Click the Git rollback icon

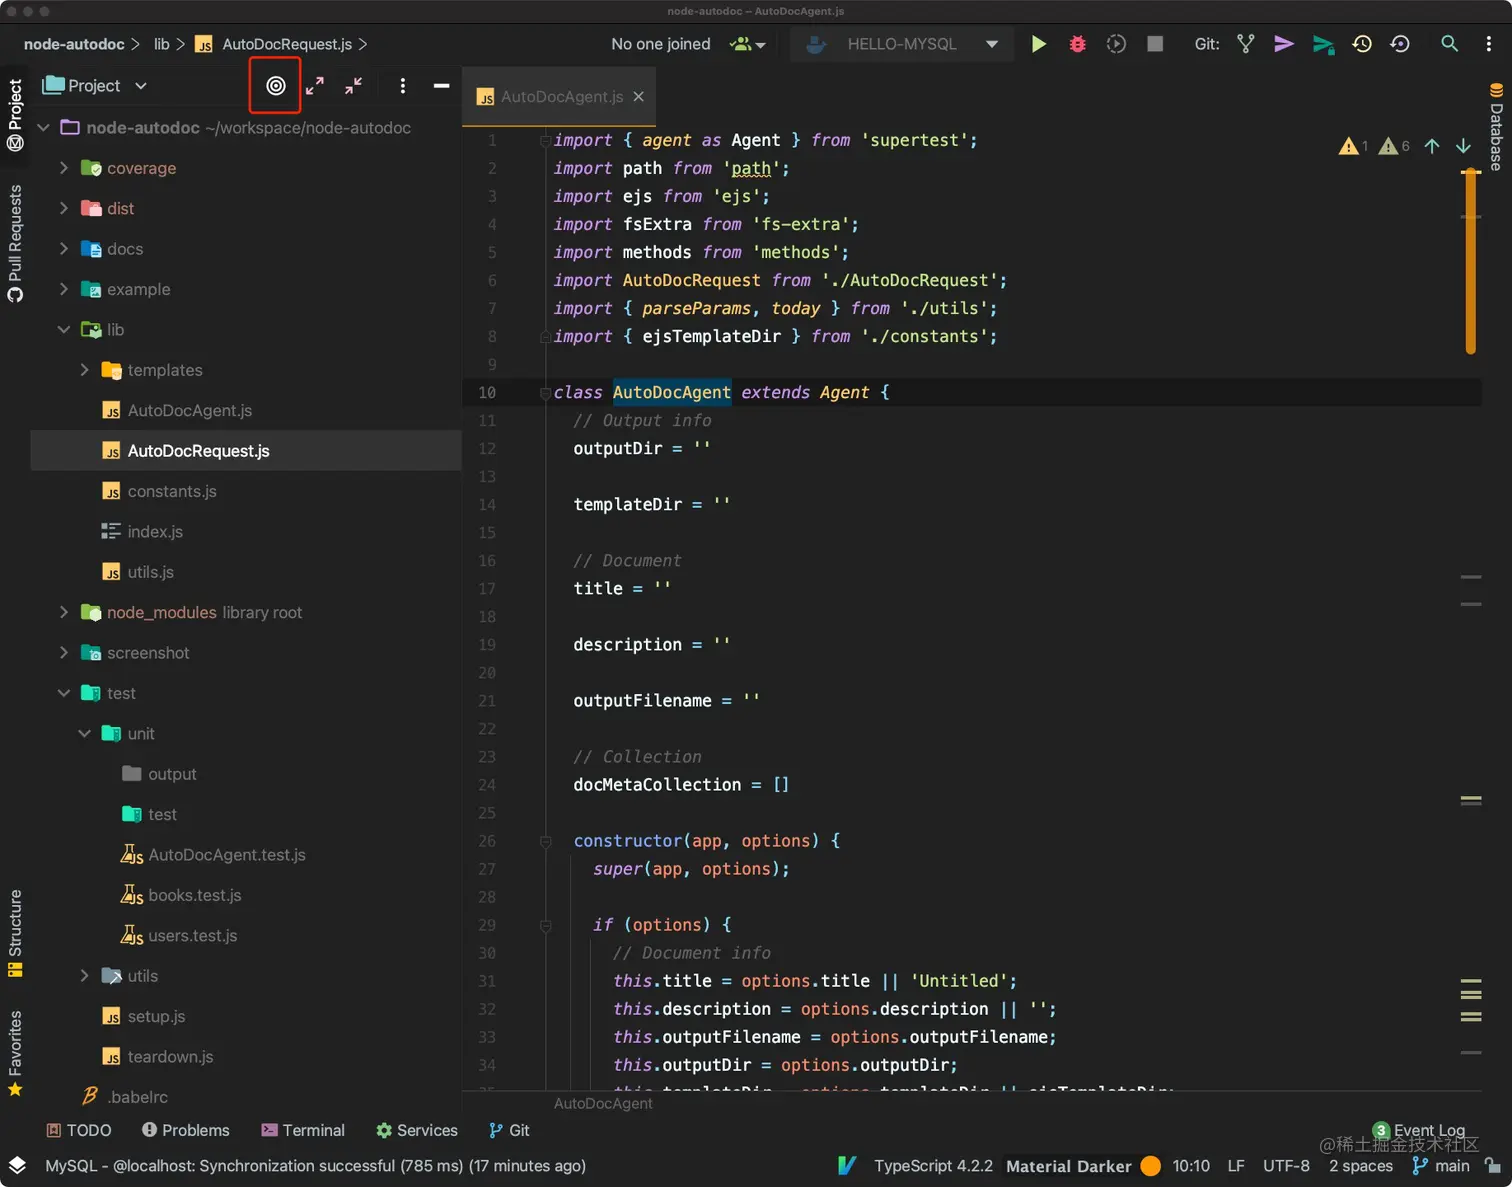coord(1400,44)
